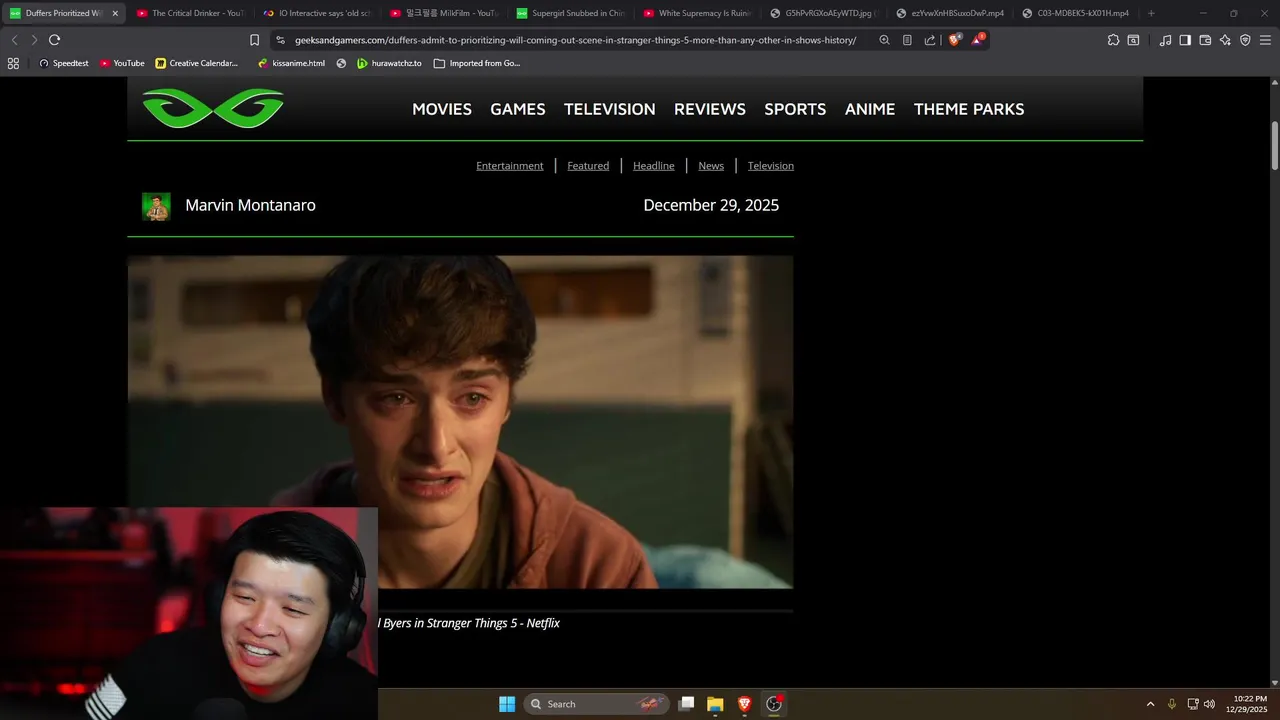1280x720 pixels.
Task: Toggle the sidebar panel icon
Action: 1185,40
